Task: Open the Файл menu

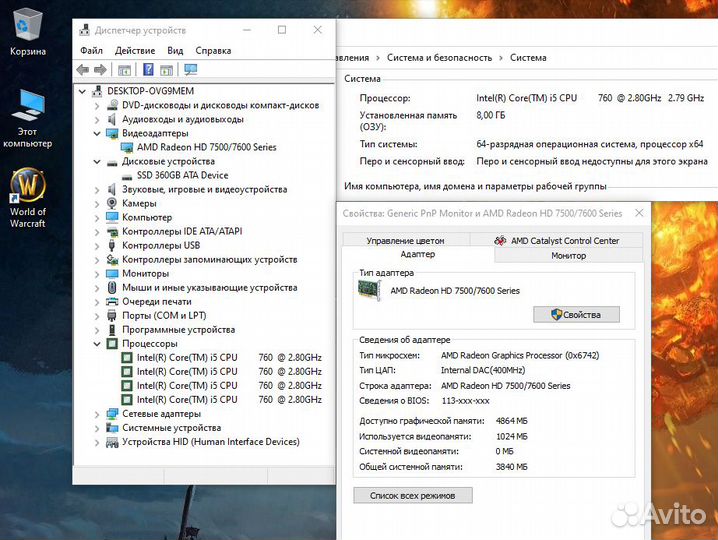Action: tap(92, 50)
